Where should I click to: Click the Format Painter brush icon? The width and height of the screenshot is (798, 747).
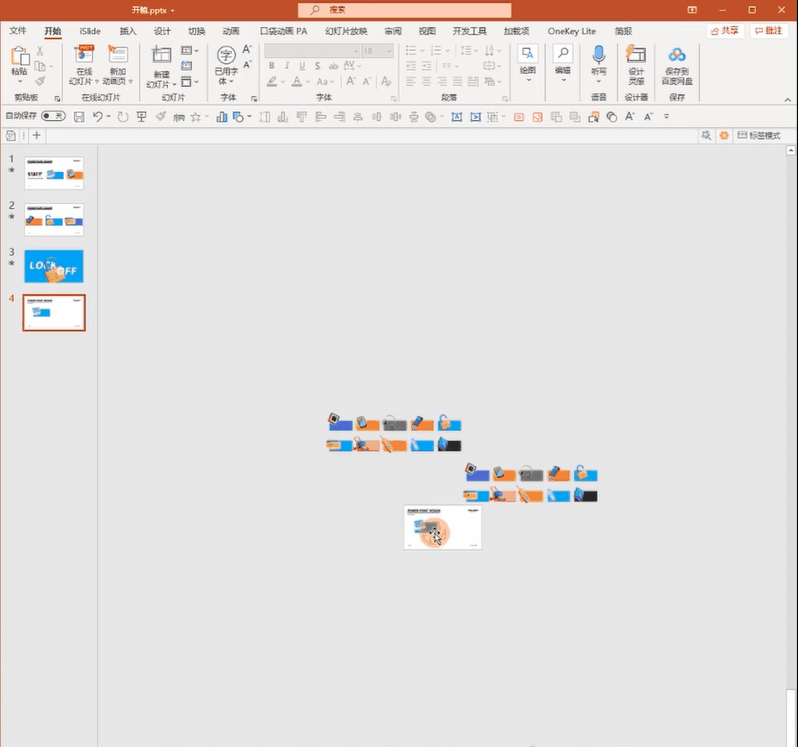click(x=40, y=81)
